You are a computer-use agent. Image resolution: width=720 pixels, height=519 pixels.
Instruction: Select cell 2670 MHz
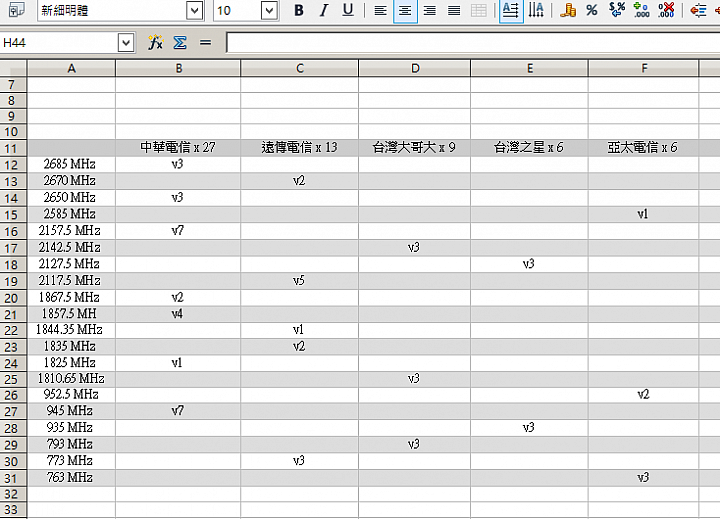(x=71, y=181)
